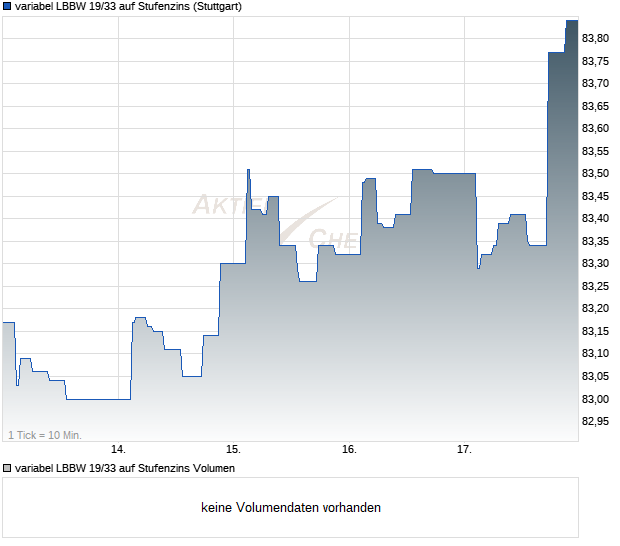Image resolution: width=620 pixels, height=546 pixels.
Task: Click the gray legend square for Volumen
Action: click(7, 469)
